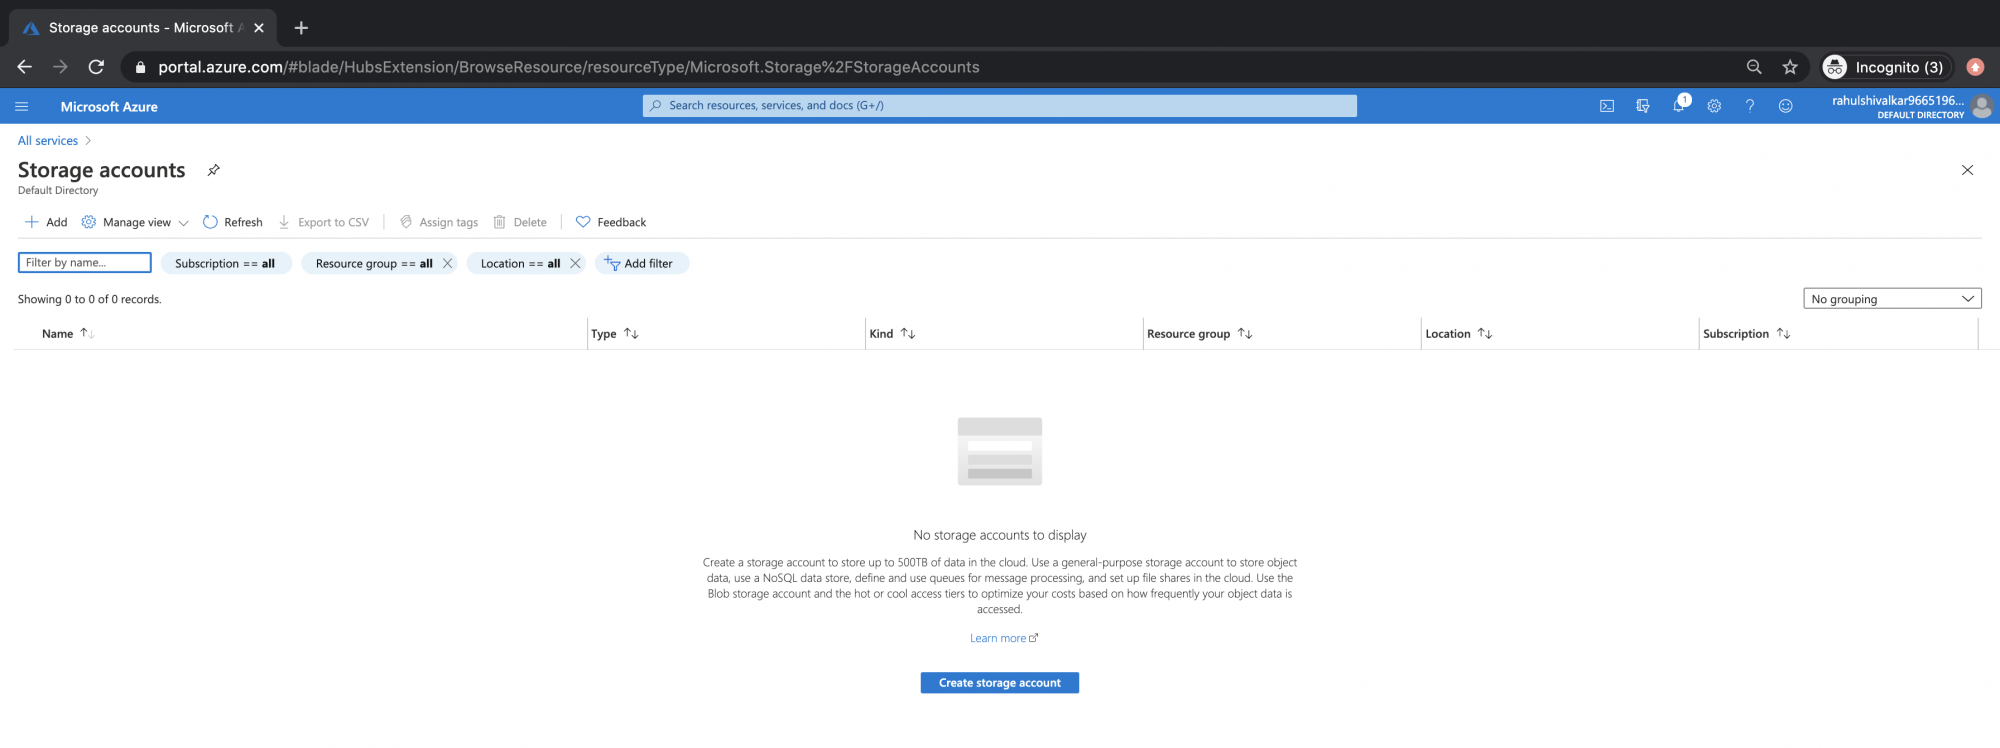Click Assign tags

tap(439, 222)
